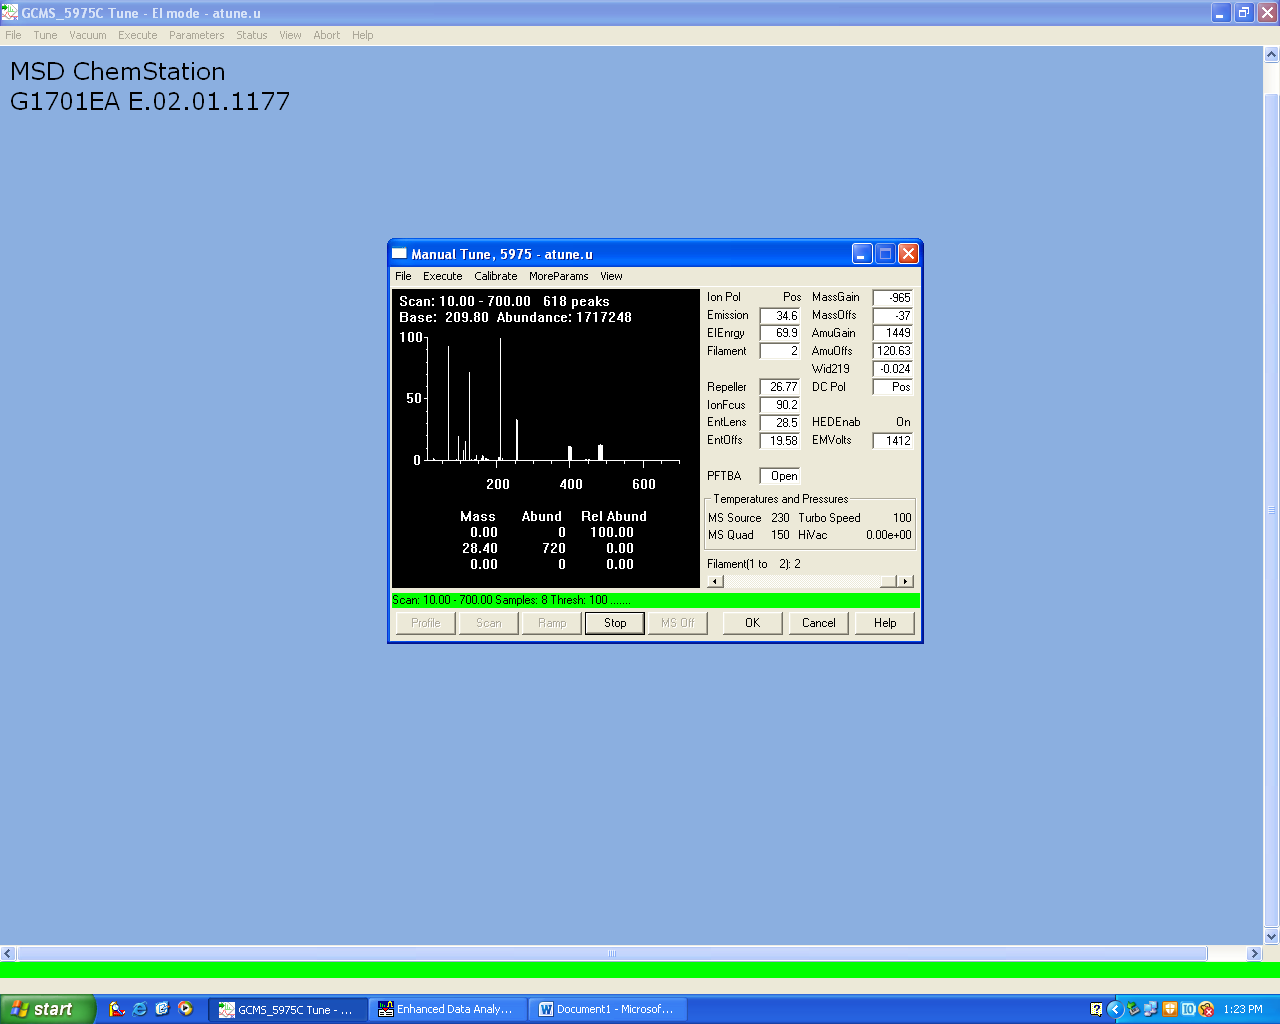Click the taskbar clock showing 1:23 PM
1280x1024 pixels.
point(1243,1009)
